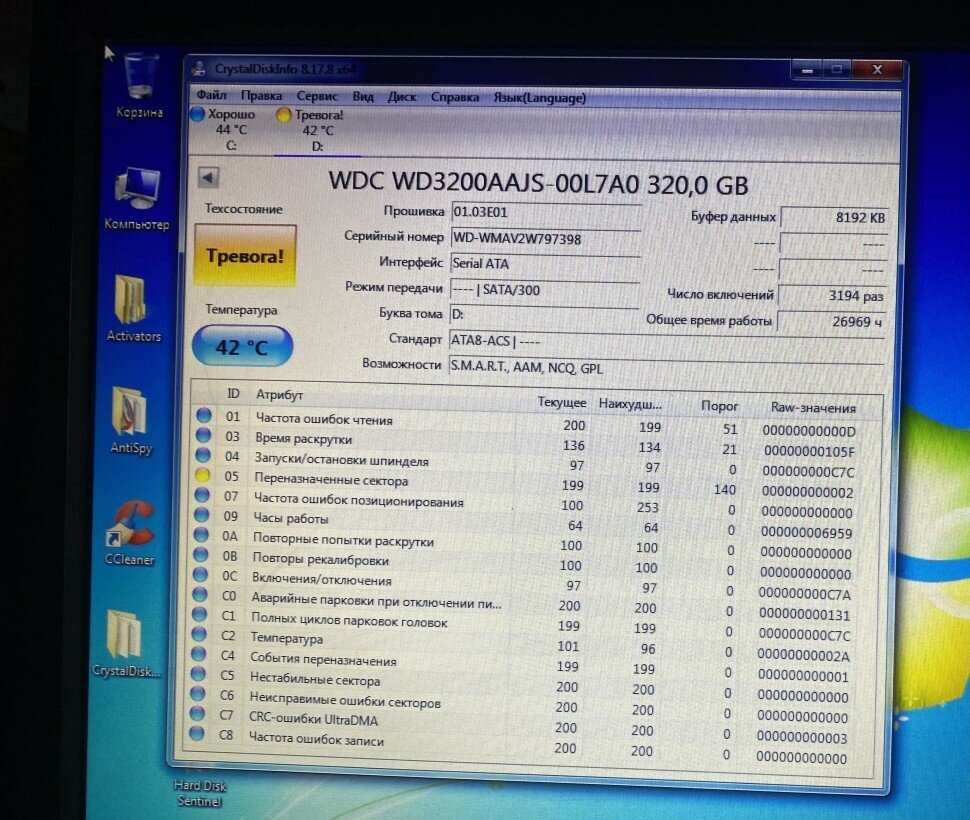970x820 pixels.
Task: Click the Возможности field S.M.A.R.T., AAM, NCQ, GPL
Action: coord(665,369)
